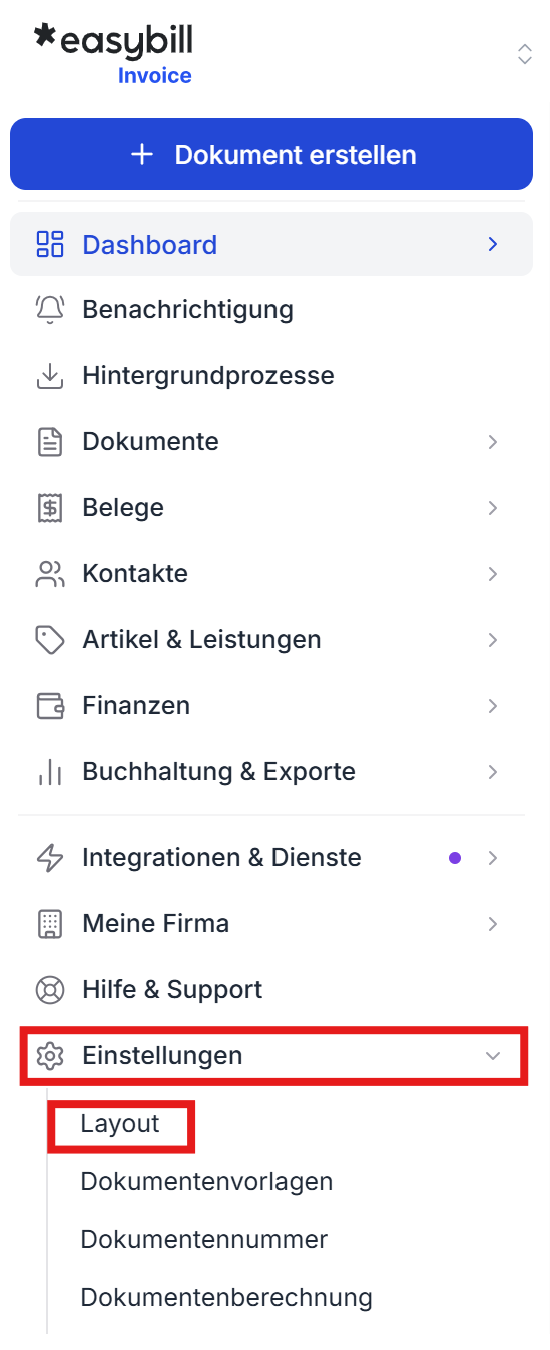This screenshot has width=550, height=1350.
Task: Click the Kontakte people icon
Action: coord(49,574)
